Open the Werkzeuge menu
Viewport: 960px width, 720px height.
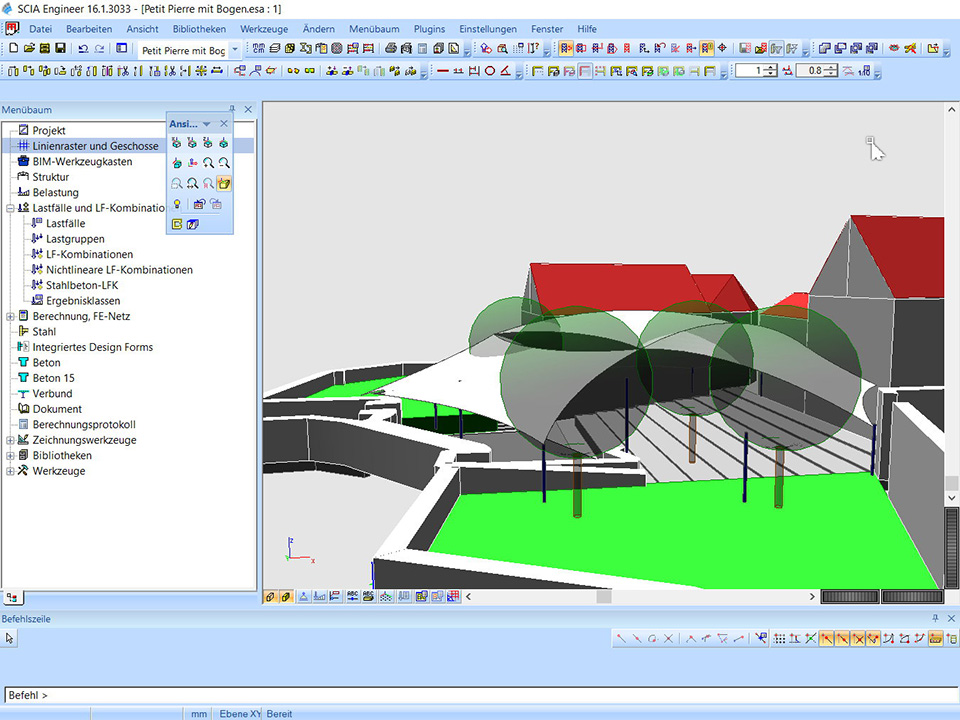click(x=264, y=29)
